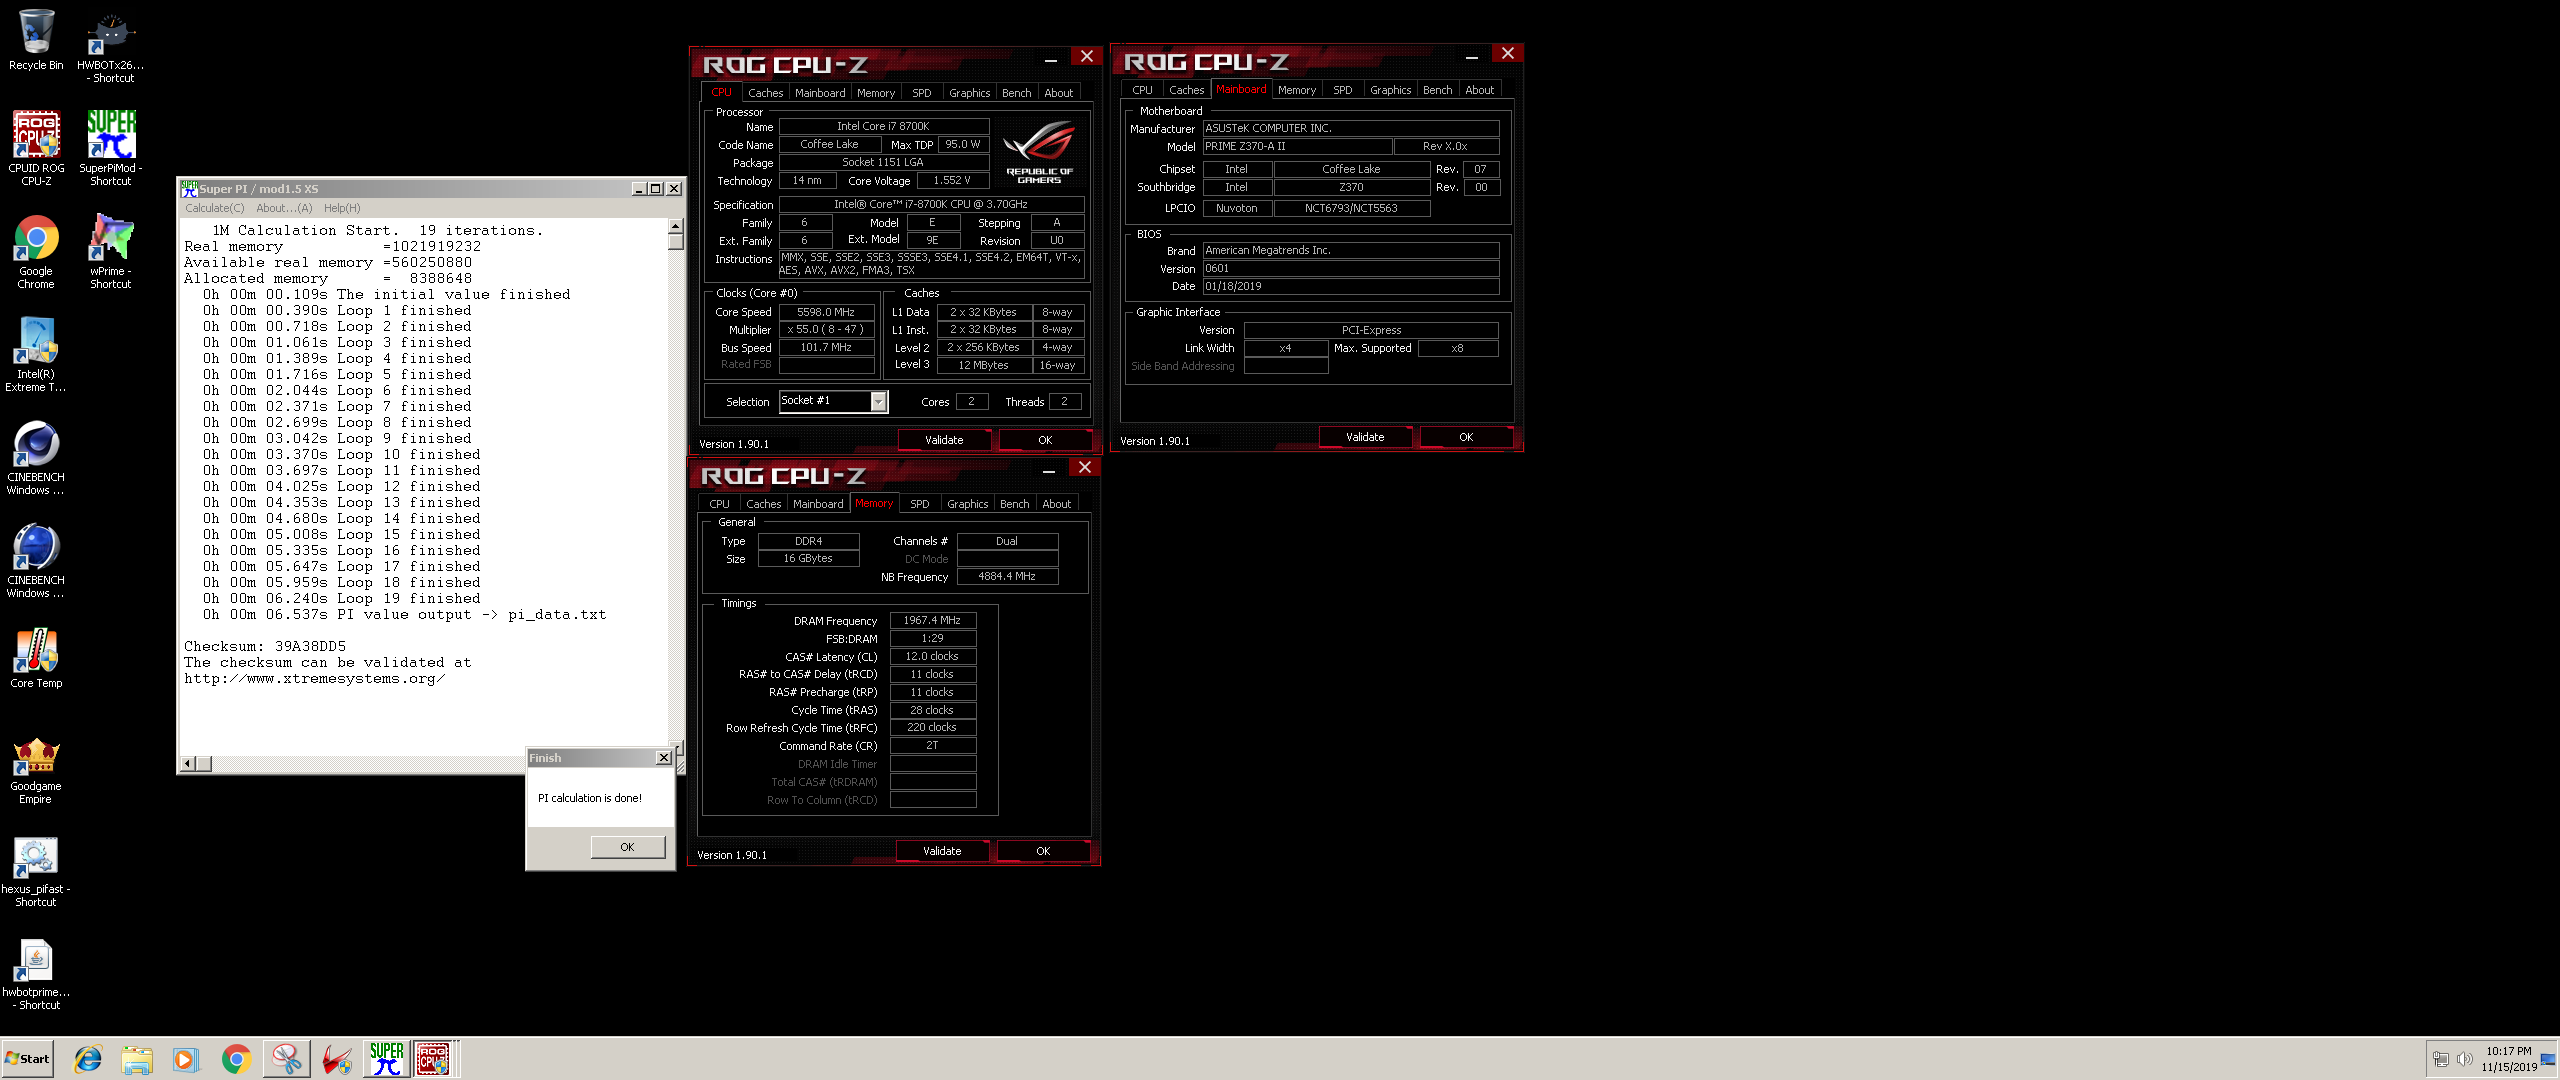
Task: Click the Checksum: 39A38DD5 line
Action: point(265,647)
